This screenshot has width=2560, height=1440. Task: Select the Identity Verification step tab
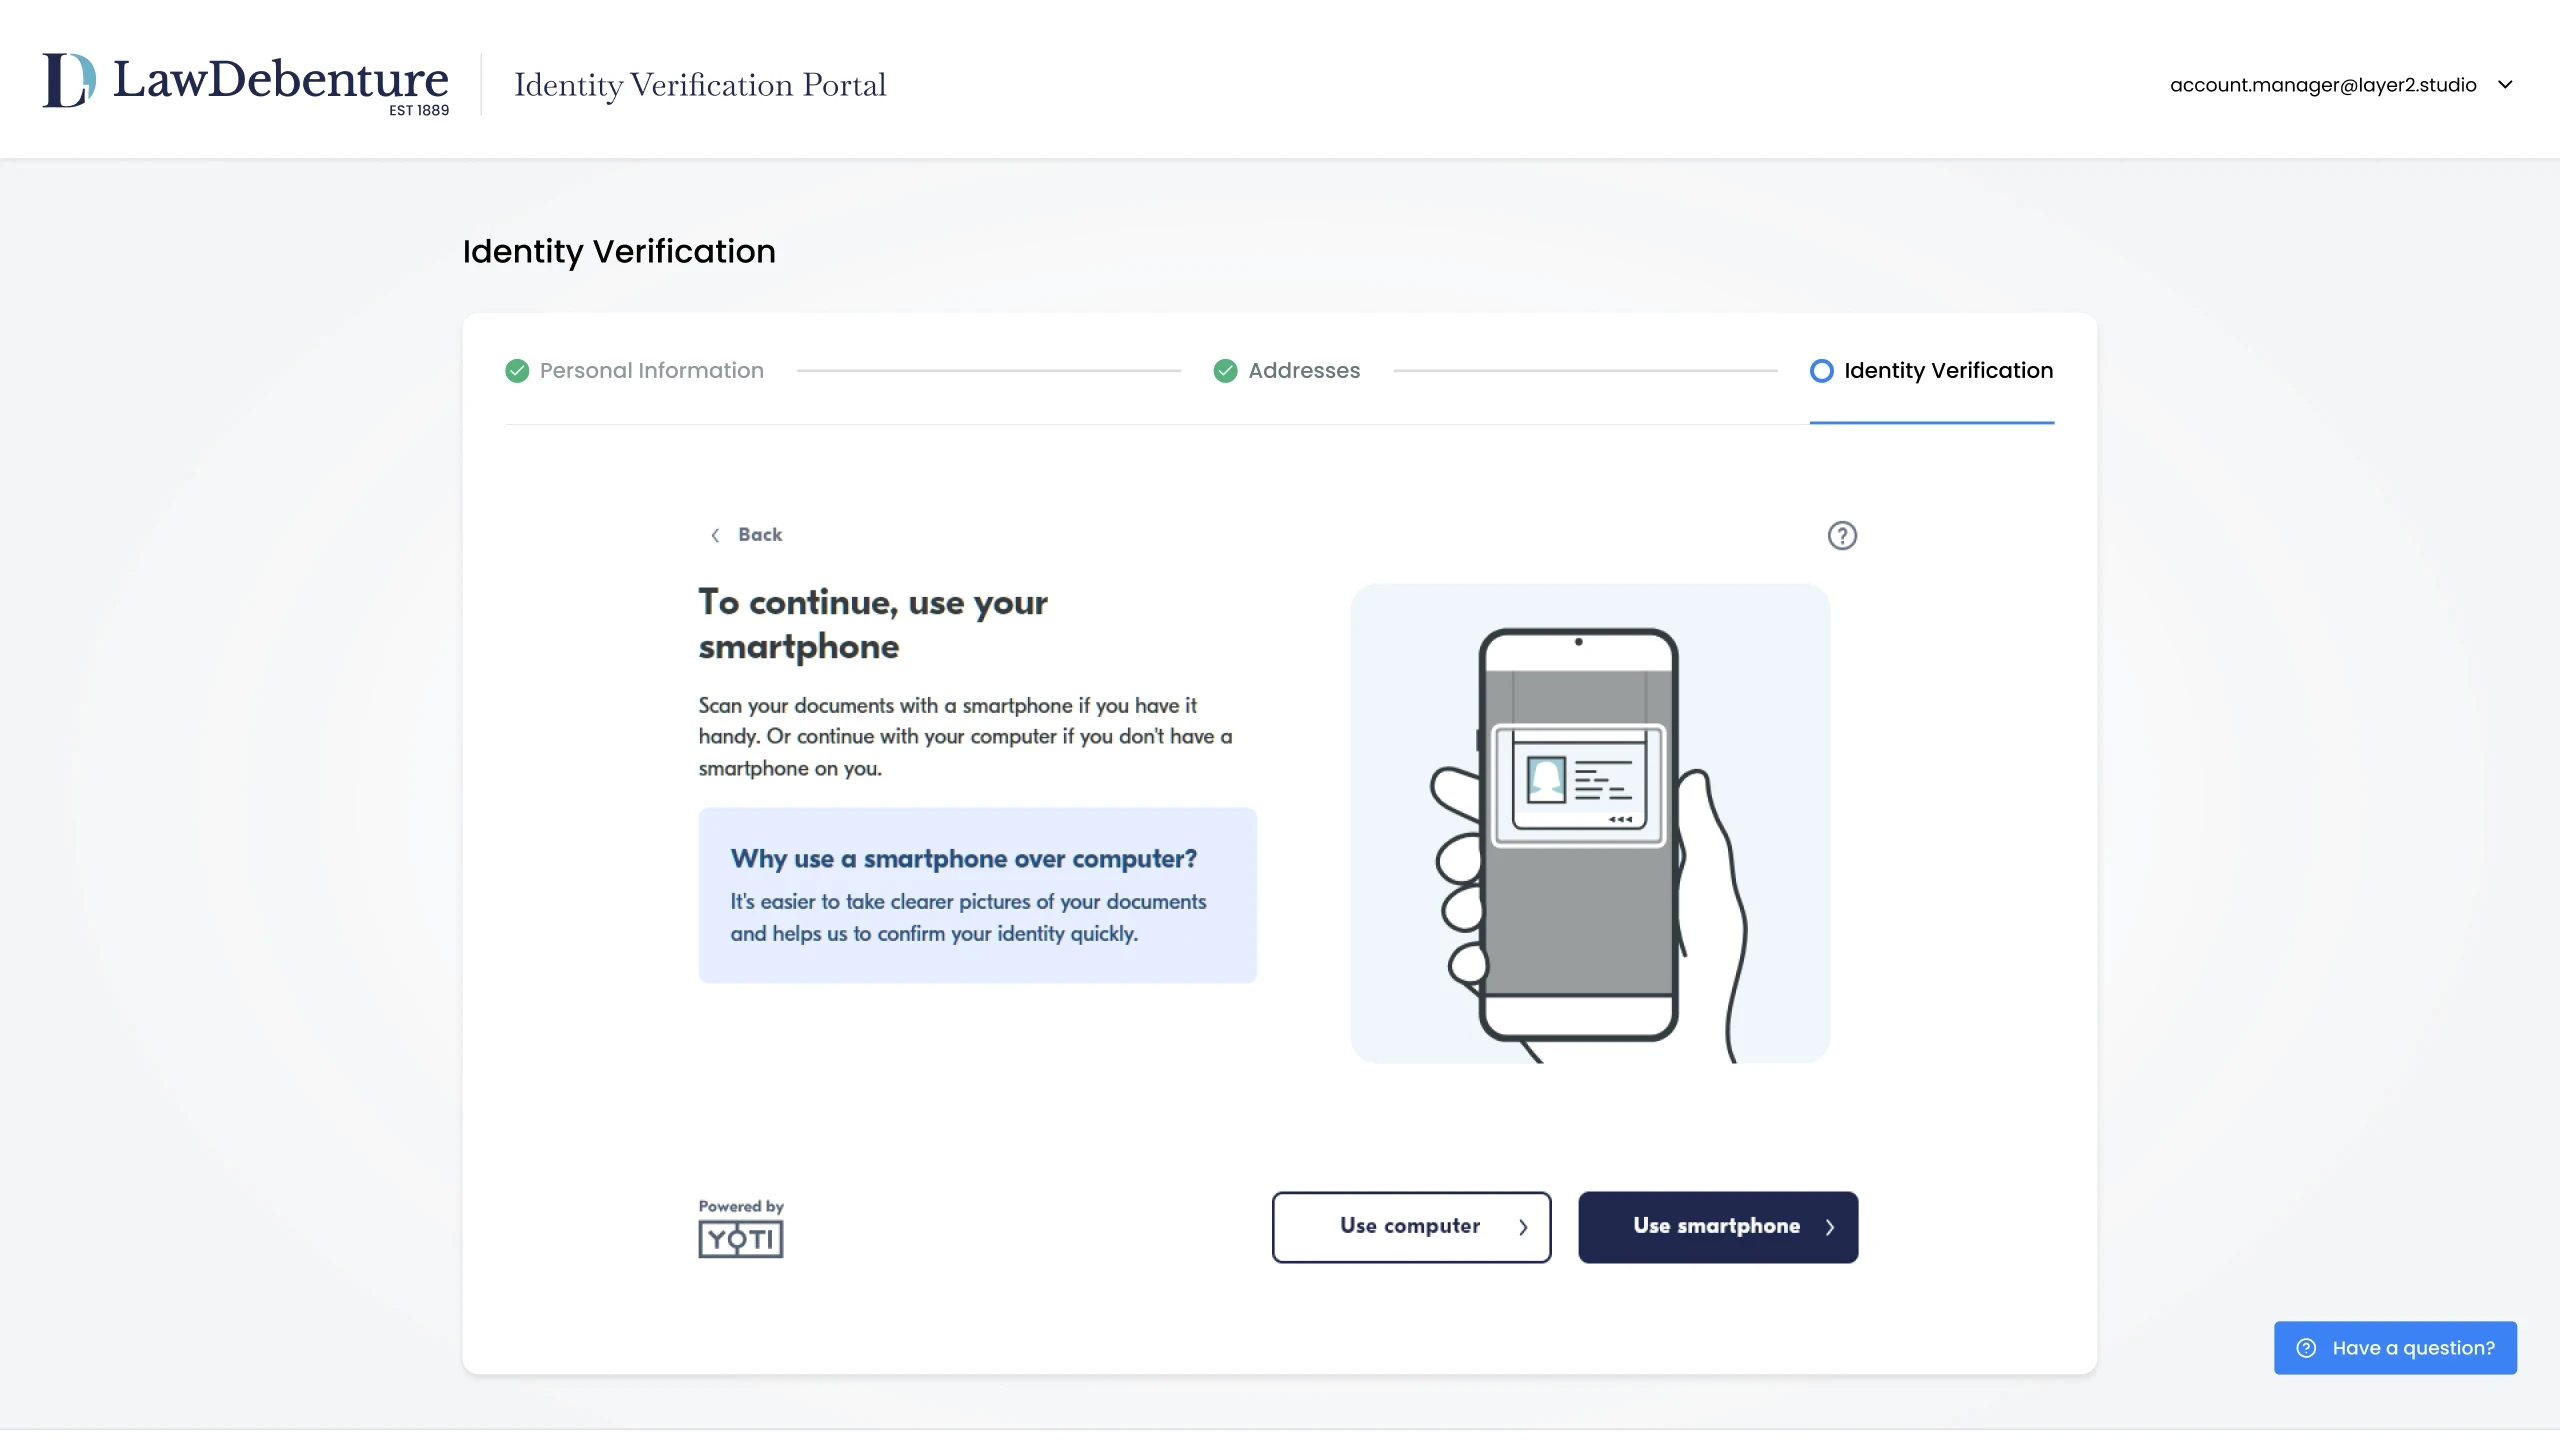tap(1947, 371)
